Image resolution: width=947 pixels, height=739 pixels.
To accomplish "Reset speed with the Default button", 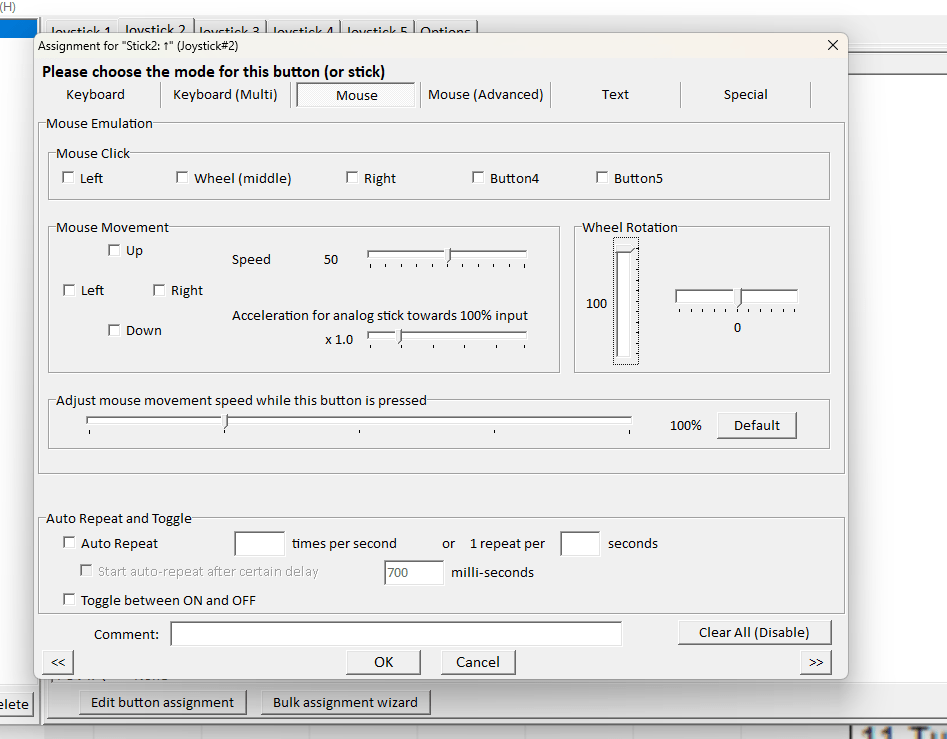I will 757,426.
